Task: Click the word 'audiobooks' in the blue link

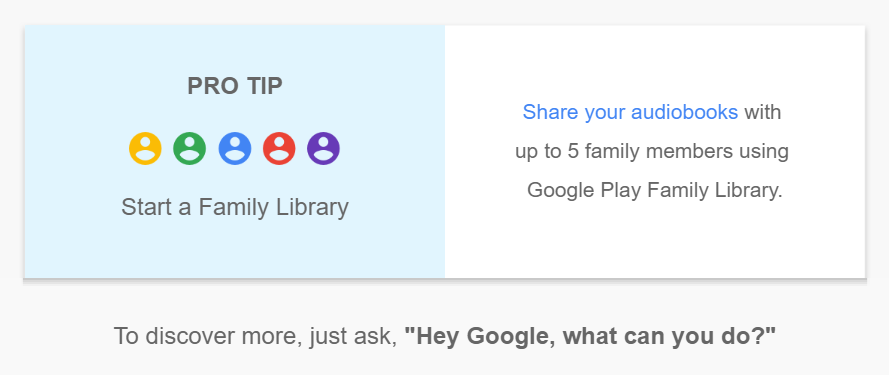Action: (684, 112)
